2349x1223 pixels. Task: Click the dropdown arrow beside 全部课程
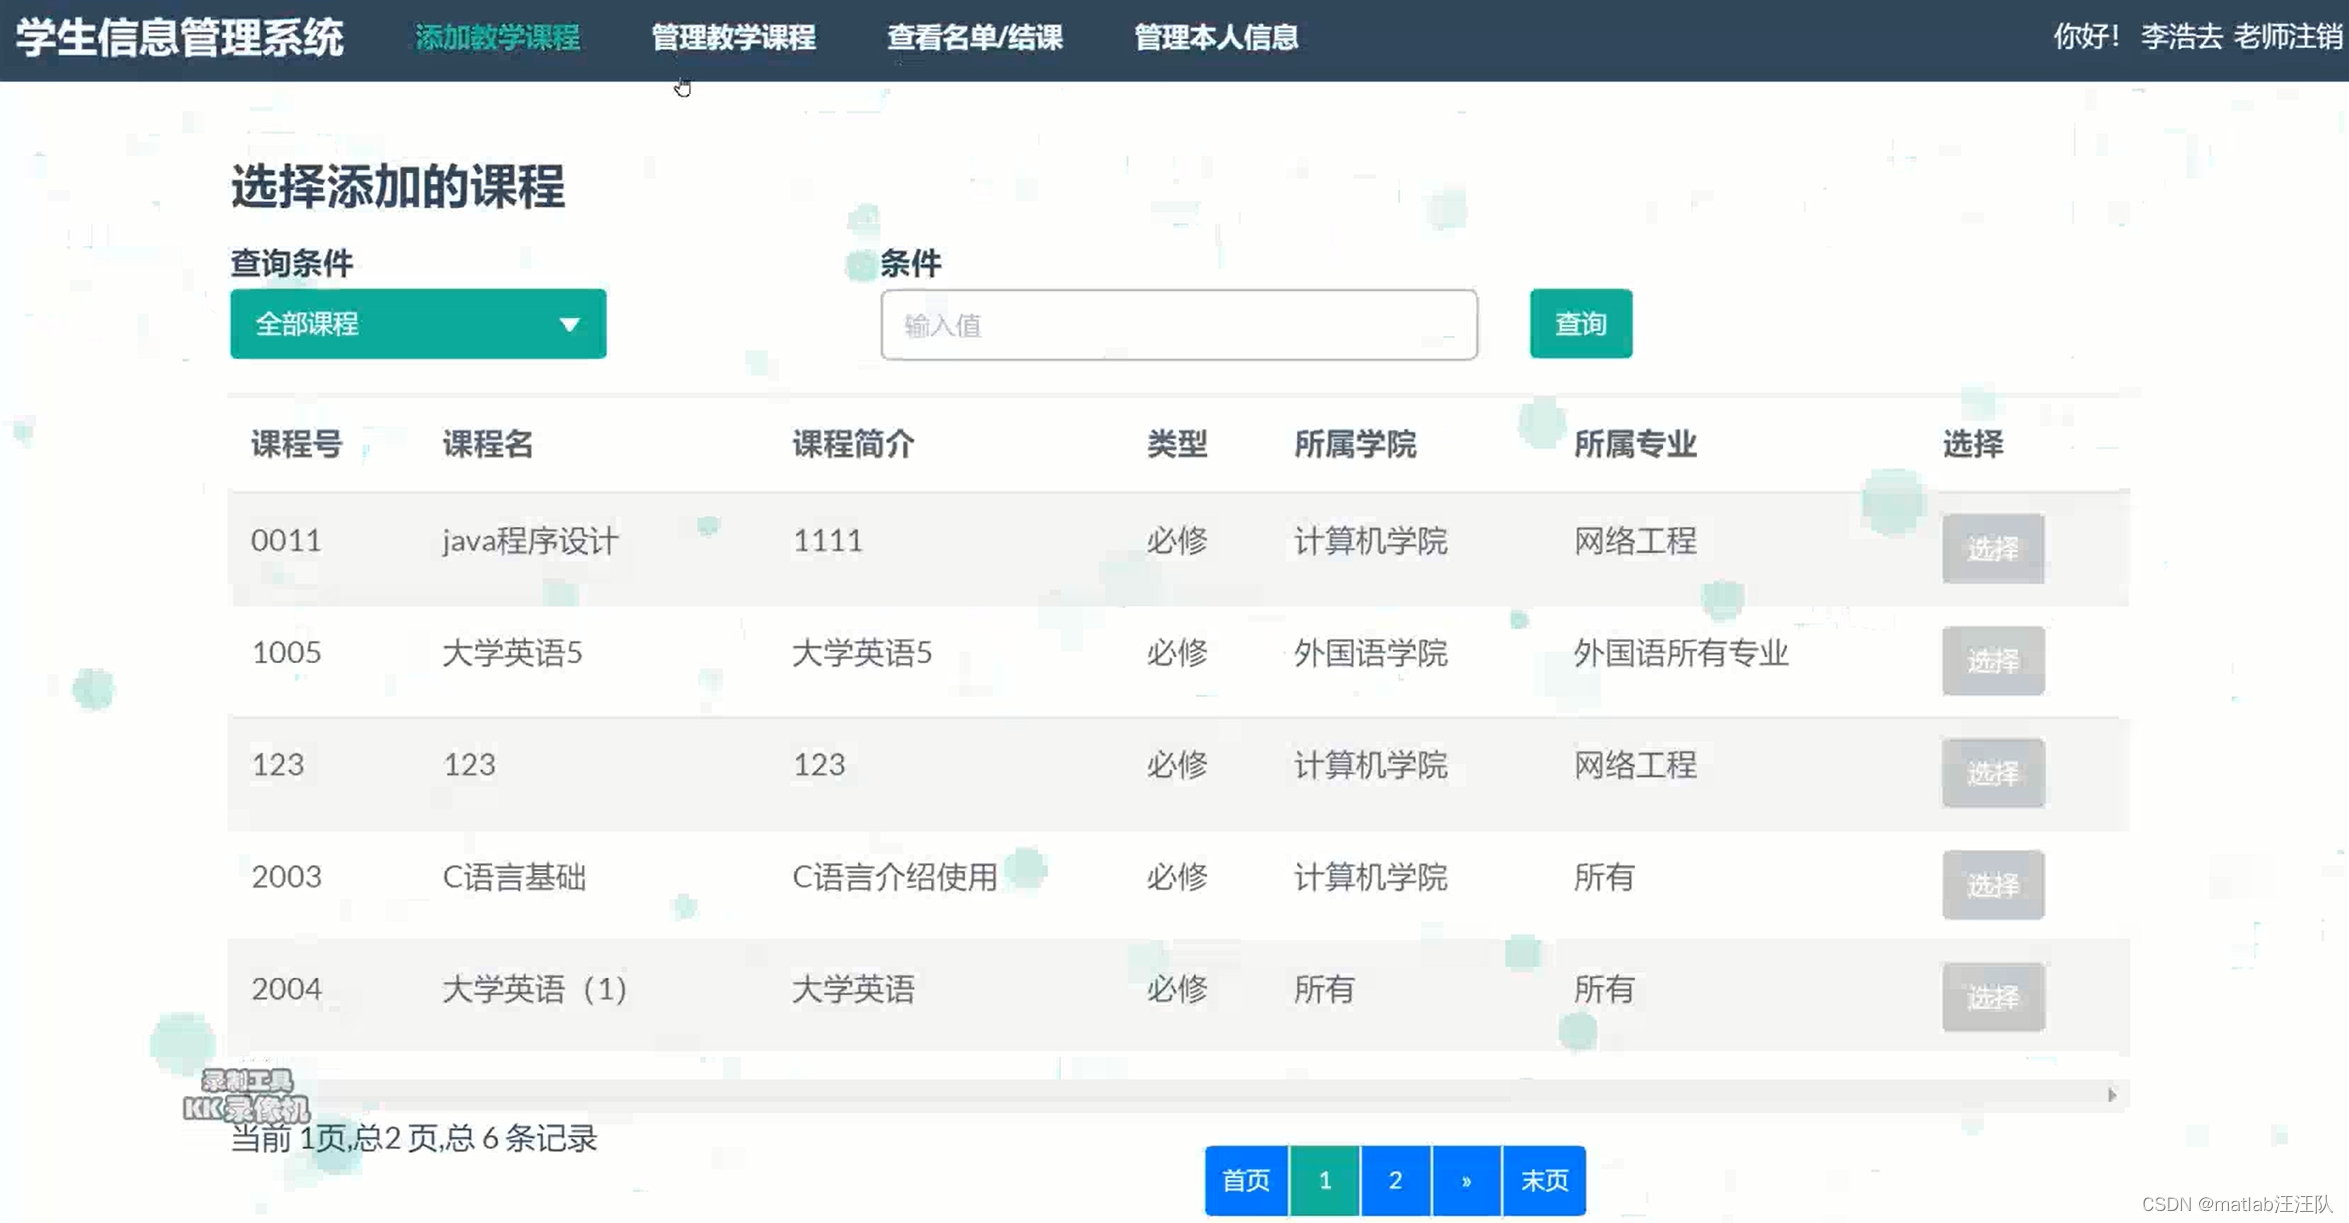[569, 325]
